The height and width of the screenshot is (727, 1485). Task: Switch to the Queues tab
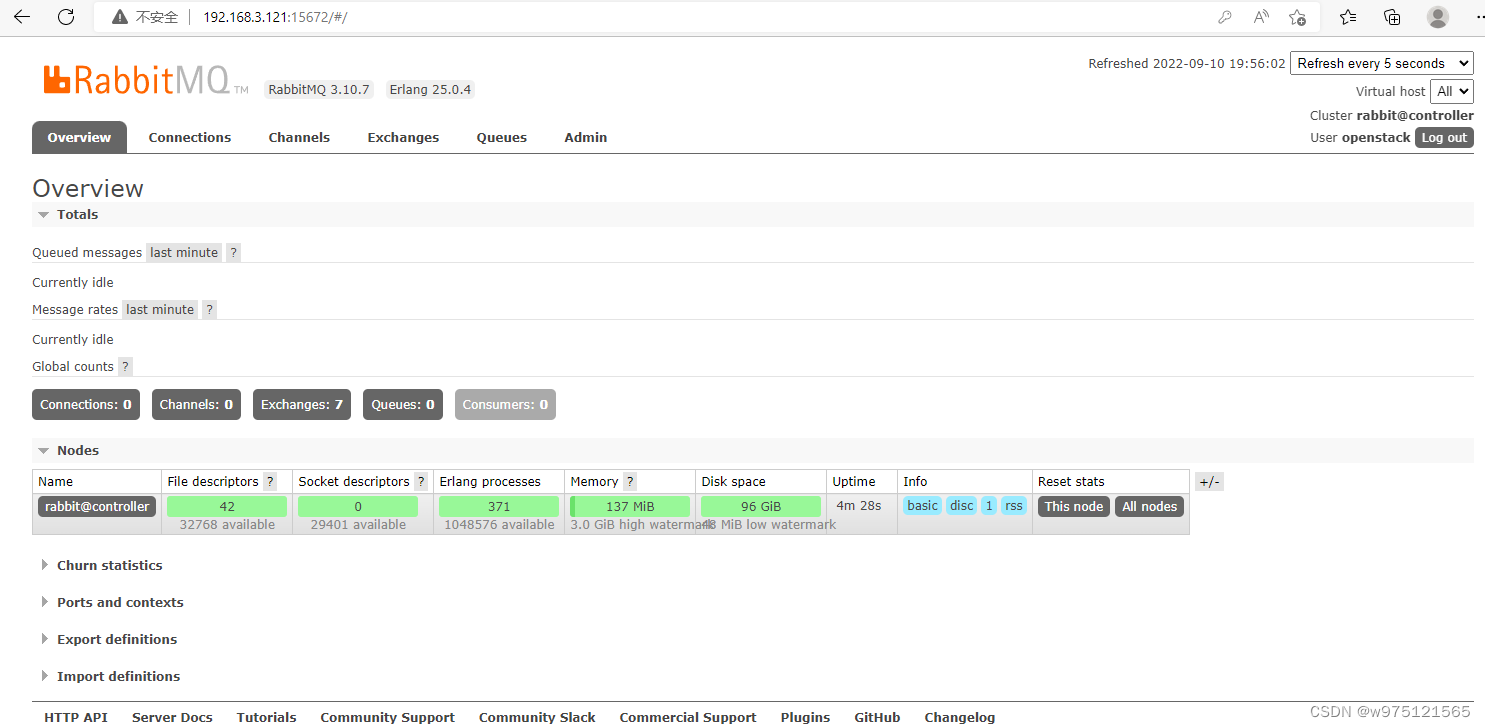coord(501,137)
